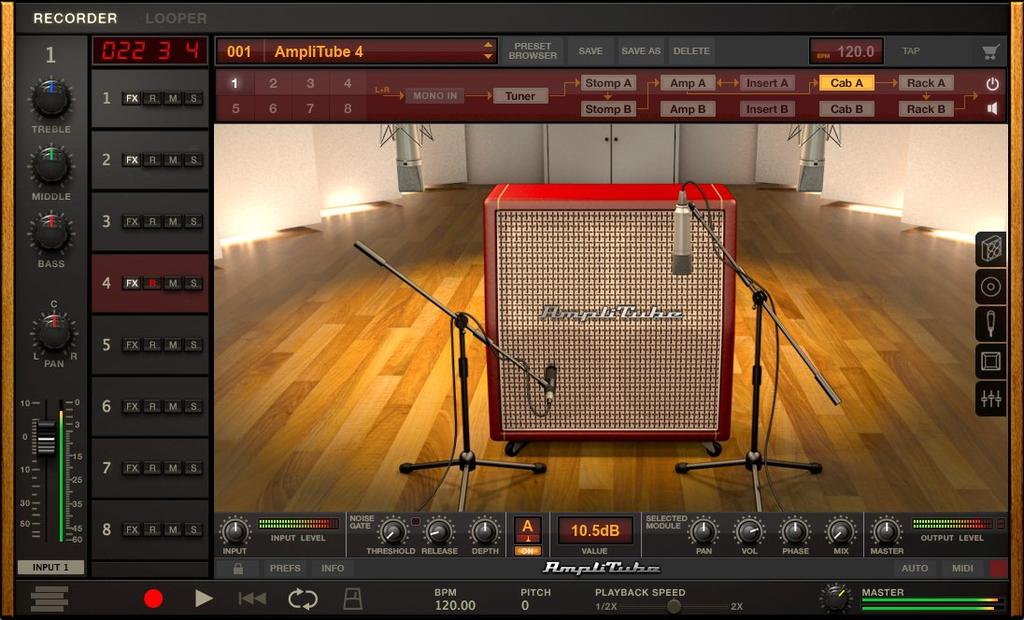Mute track 4 with its M button

pyautogui.click(x=173, y=283)
